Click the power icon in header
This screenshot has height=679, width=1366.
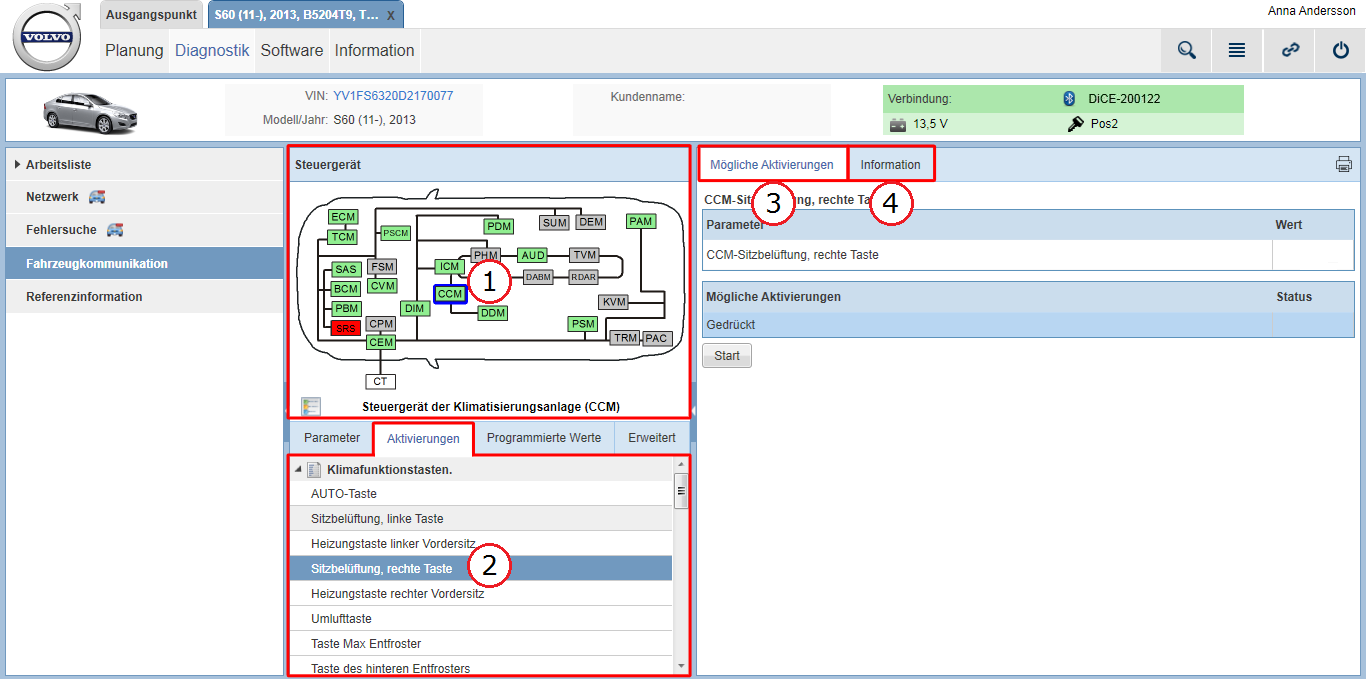point(1341,50)
